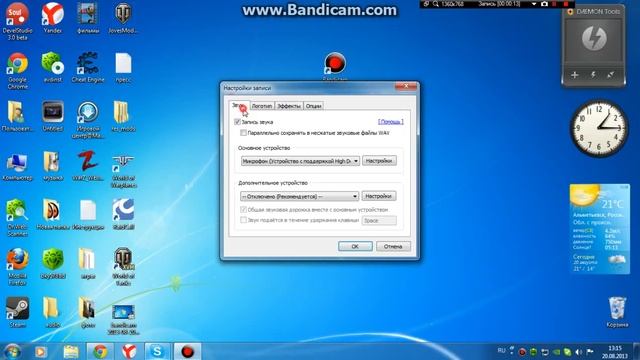Enable saving parallel WAV sound files
This screenshot has height=360, width=640.
tap(243, 133)
